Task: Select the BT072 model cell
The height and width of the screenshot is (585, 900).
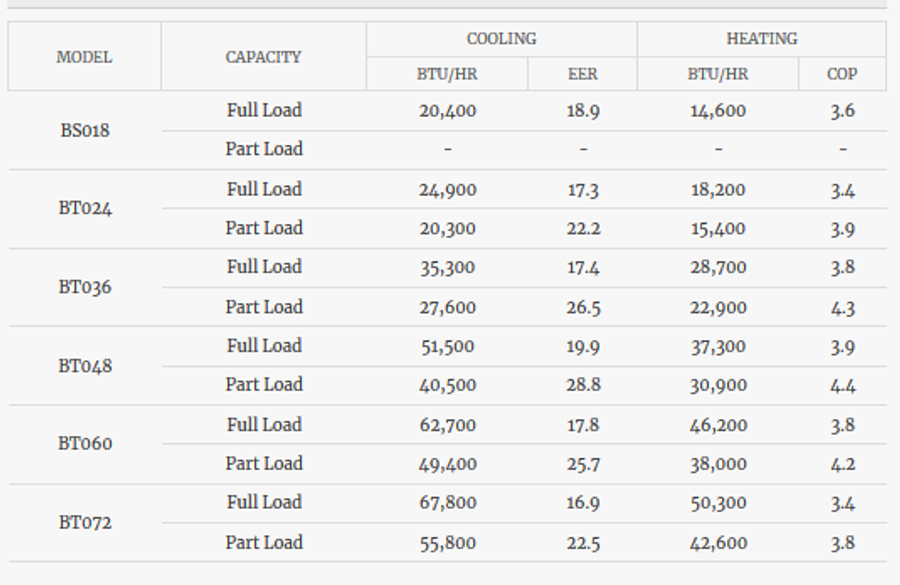Action: 85,522
